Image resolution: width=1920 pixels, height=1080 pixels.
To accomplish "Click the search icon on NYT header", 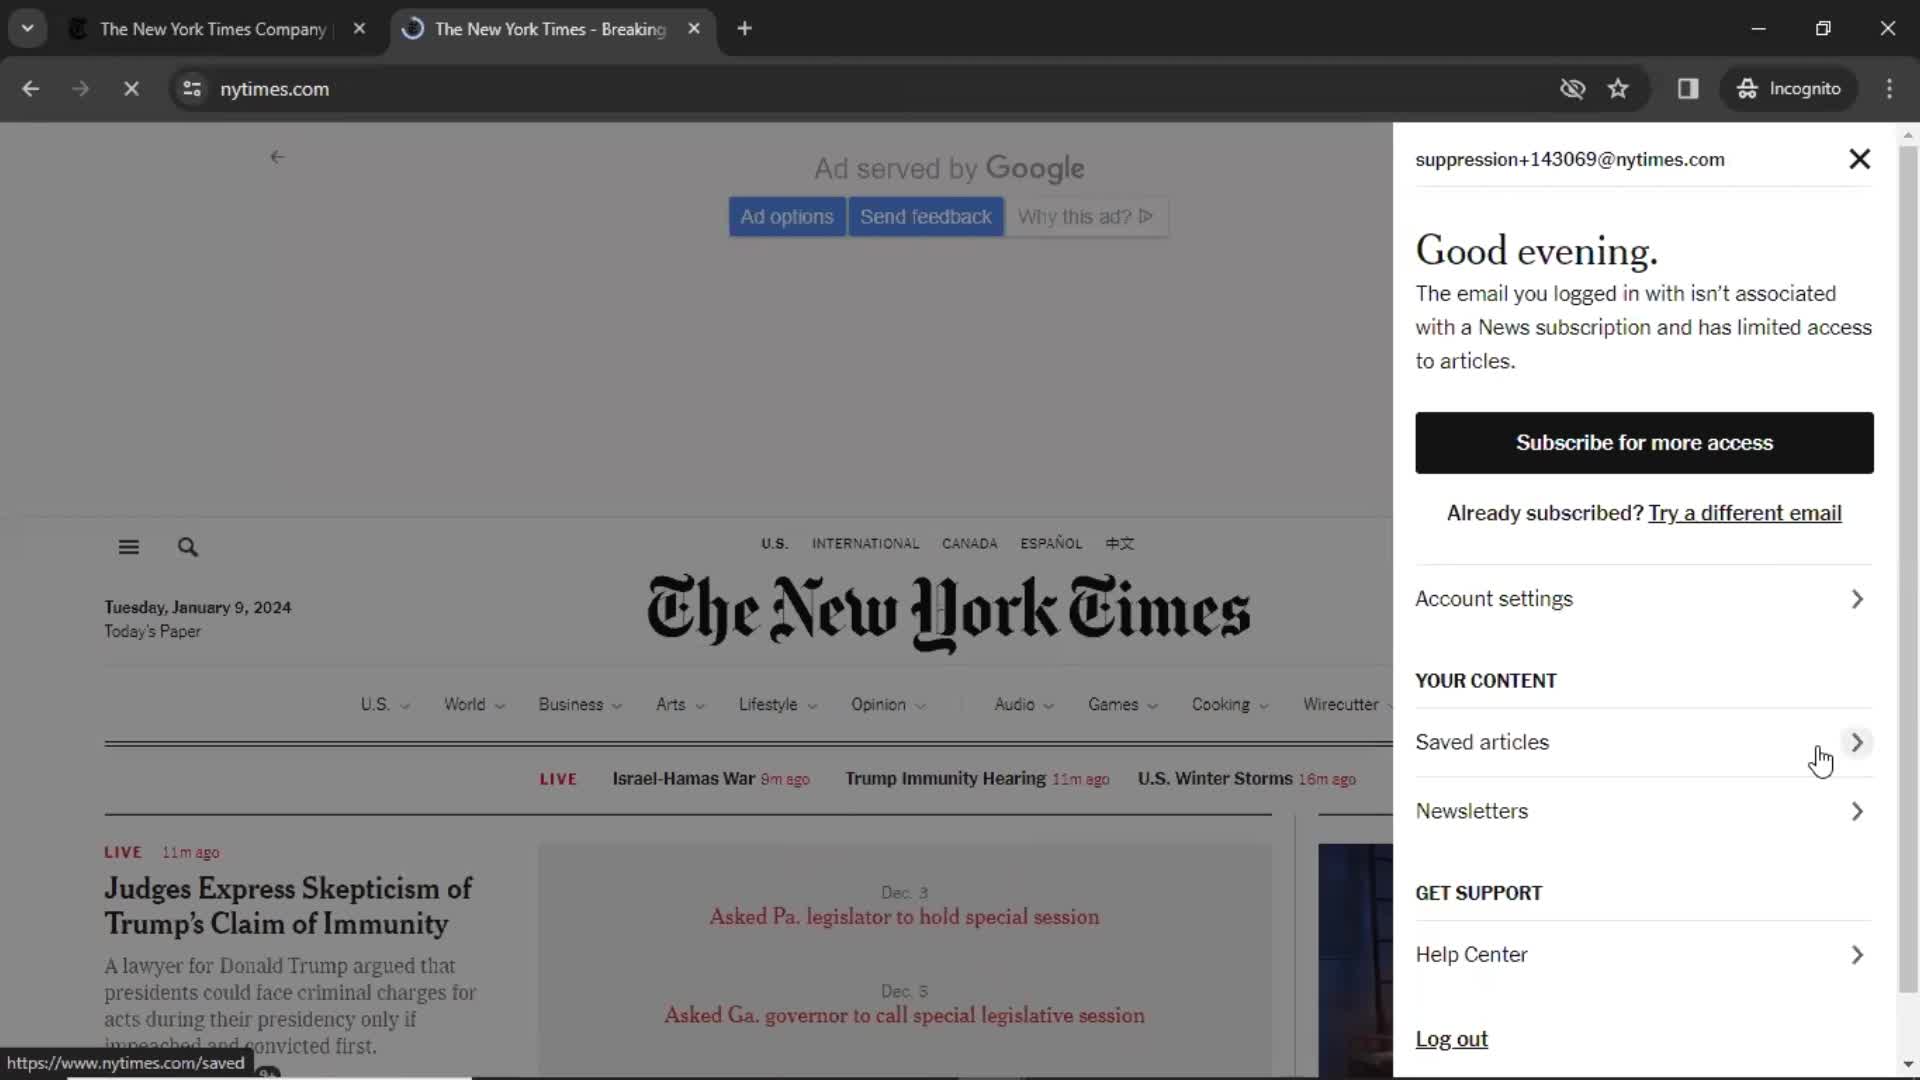I will pos(187,545).
